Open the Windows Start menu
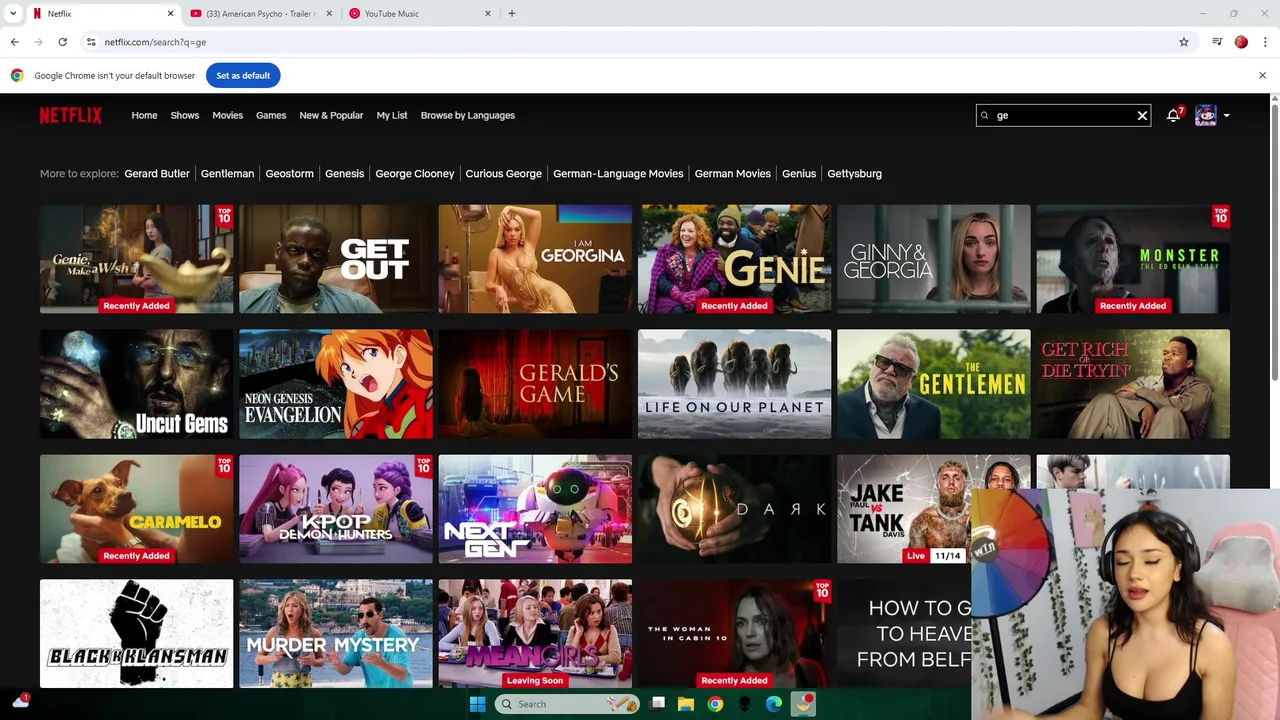The height and width of the screenshot is (720, 1280). (477, 704)
